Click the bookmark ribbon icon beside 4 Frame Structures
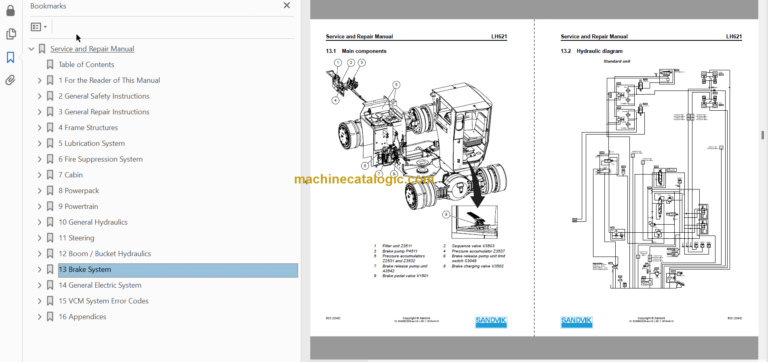The image size is (768, 362). click(50, 127)
